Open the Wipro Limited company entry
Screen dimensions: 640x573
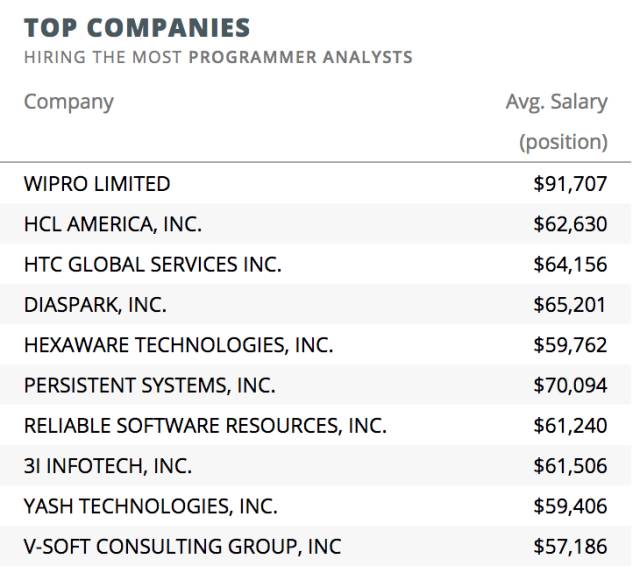coord(97,184)
